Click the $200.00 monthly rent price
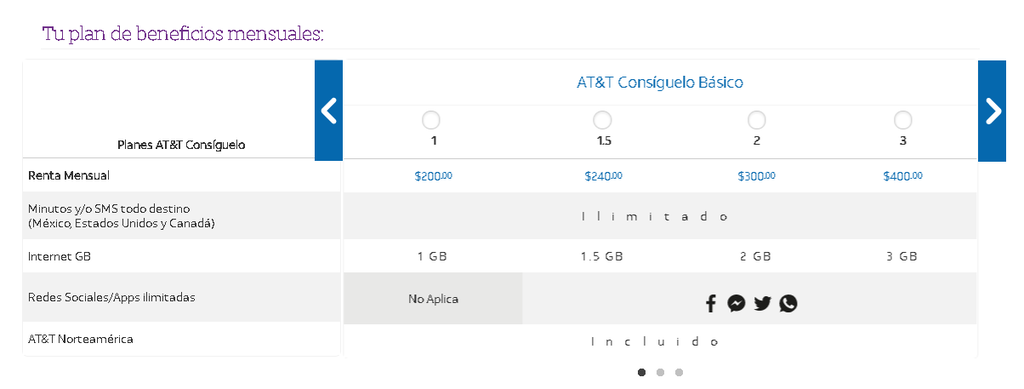This screenshot has height=389, width=1024. click(433, 176)
